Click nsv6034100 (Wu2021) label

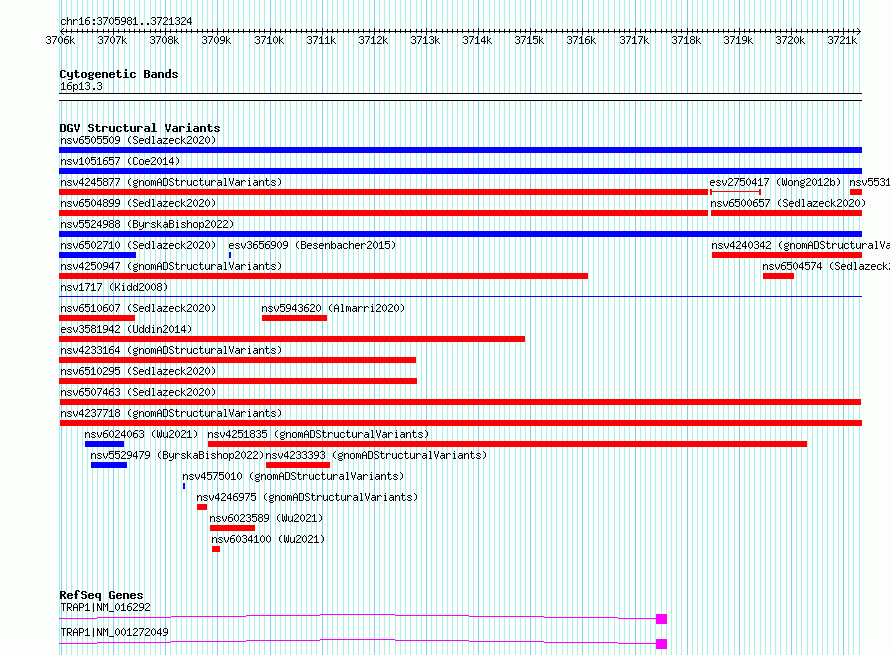268,539
